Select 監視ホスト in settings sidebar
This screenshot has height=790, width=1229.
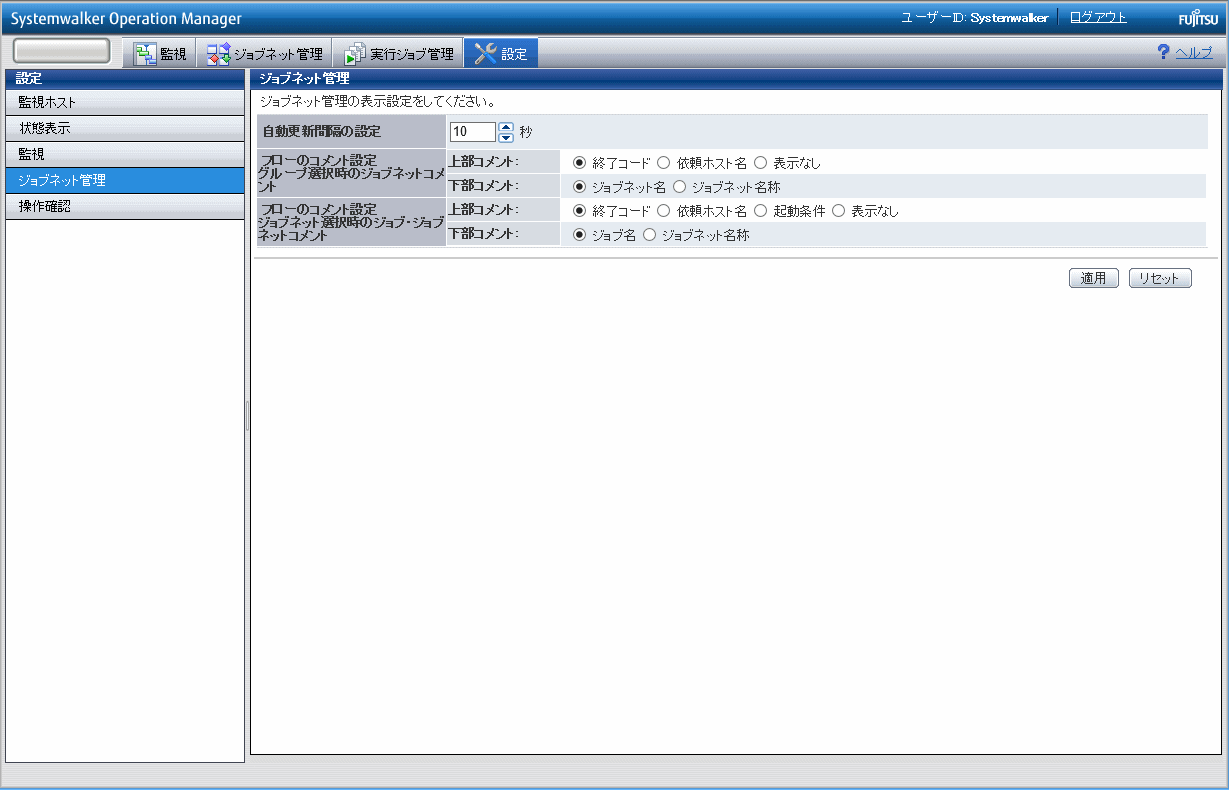click(125, 102)
